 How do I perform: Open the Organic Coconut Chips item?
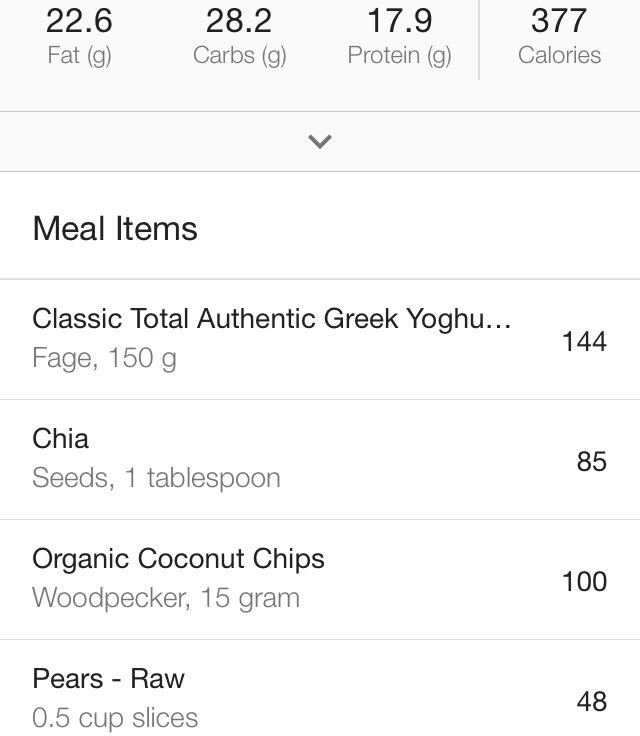(178, 559)
